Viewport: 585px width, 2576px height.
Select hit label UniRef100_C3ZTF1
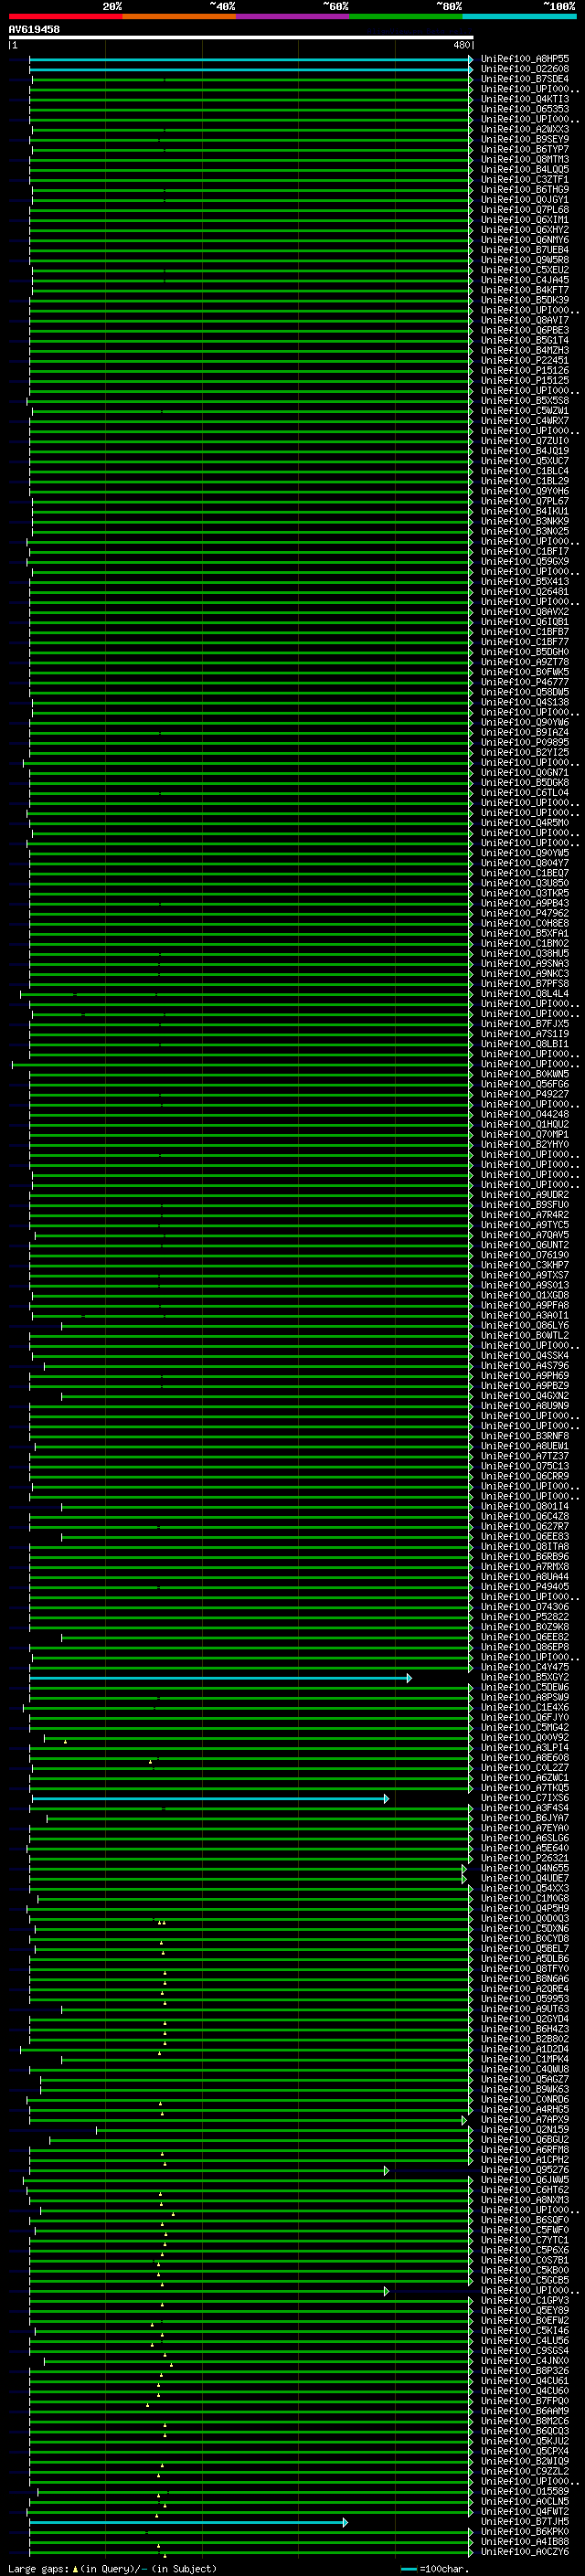tap(525, 179)
